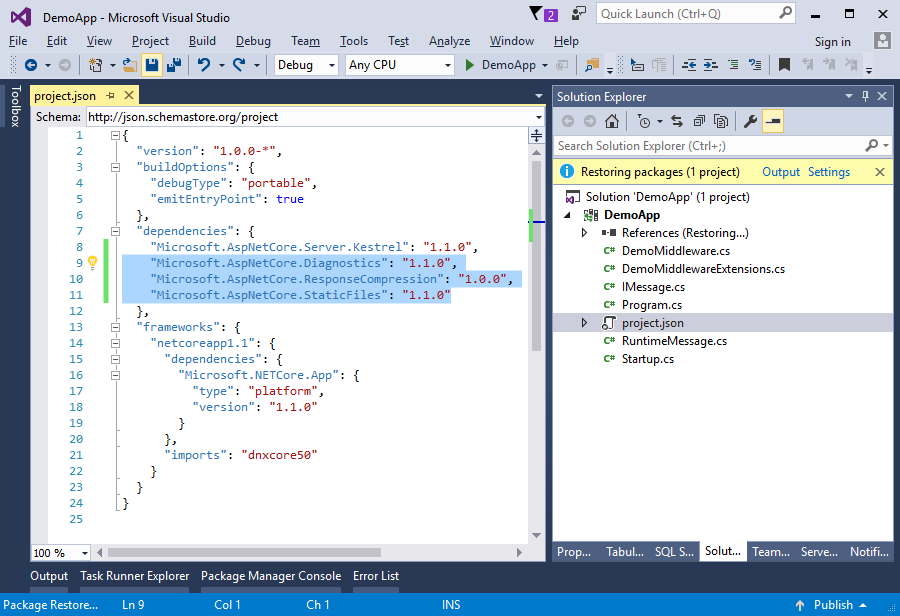Click the Increase Indent icon
The width and height of the screenshot is (900, 616).
coord(711,65)
